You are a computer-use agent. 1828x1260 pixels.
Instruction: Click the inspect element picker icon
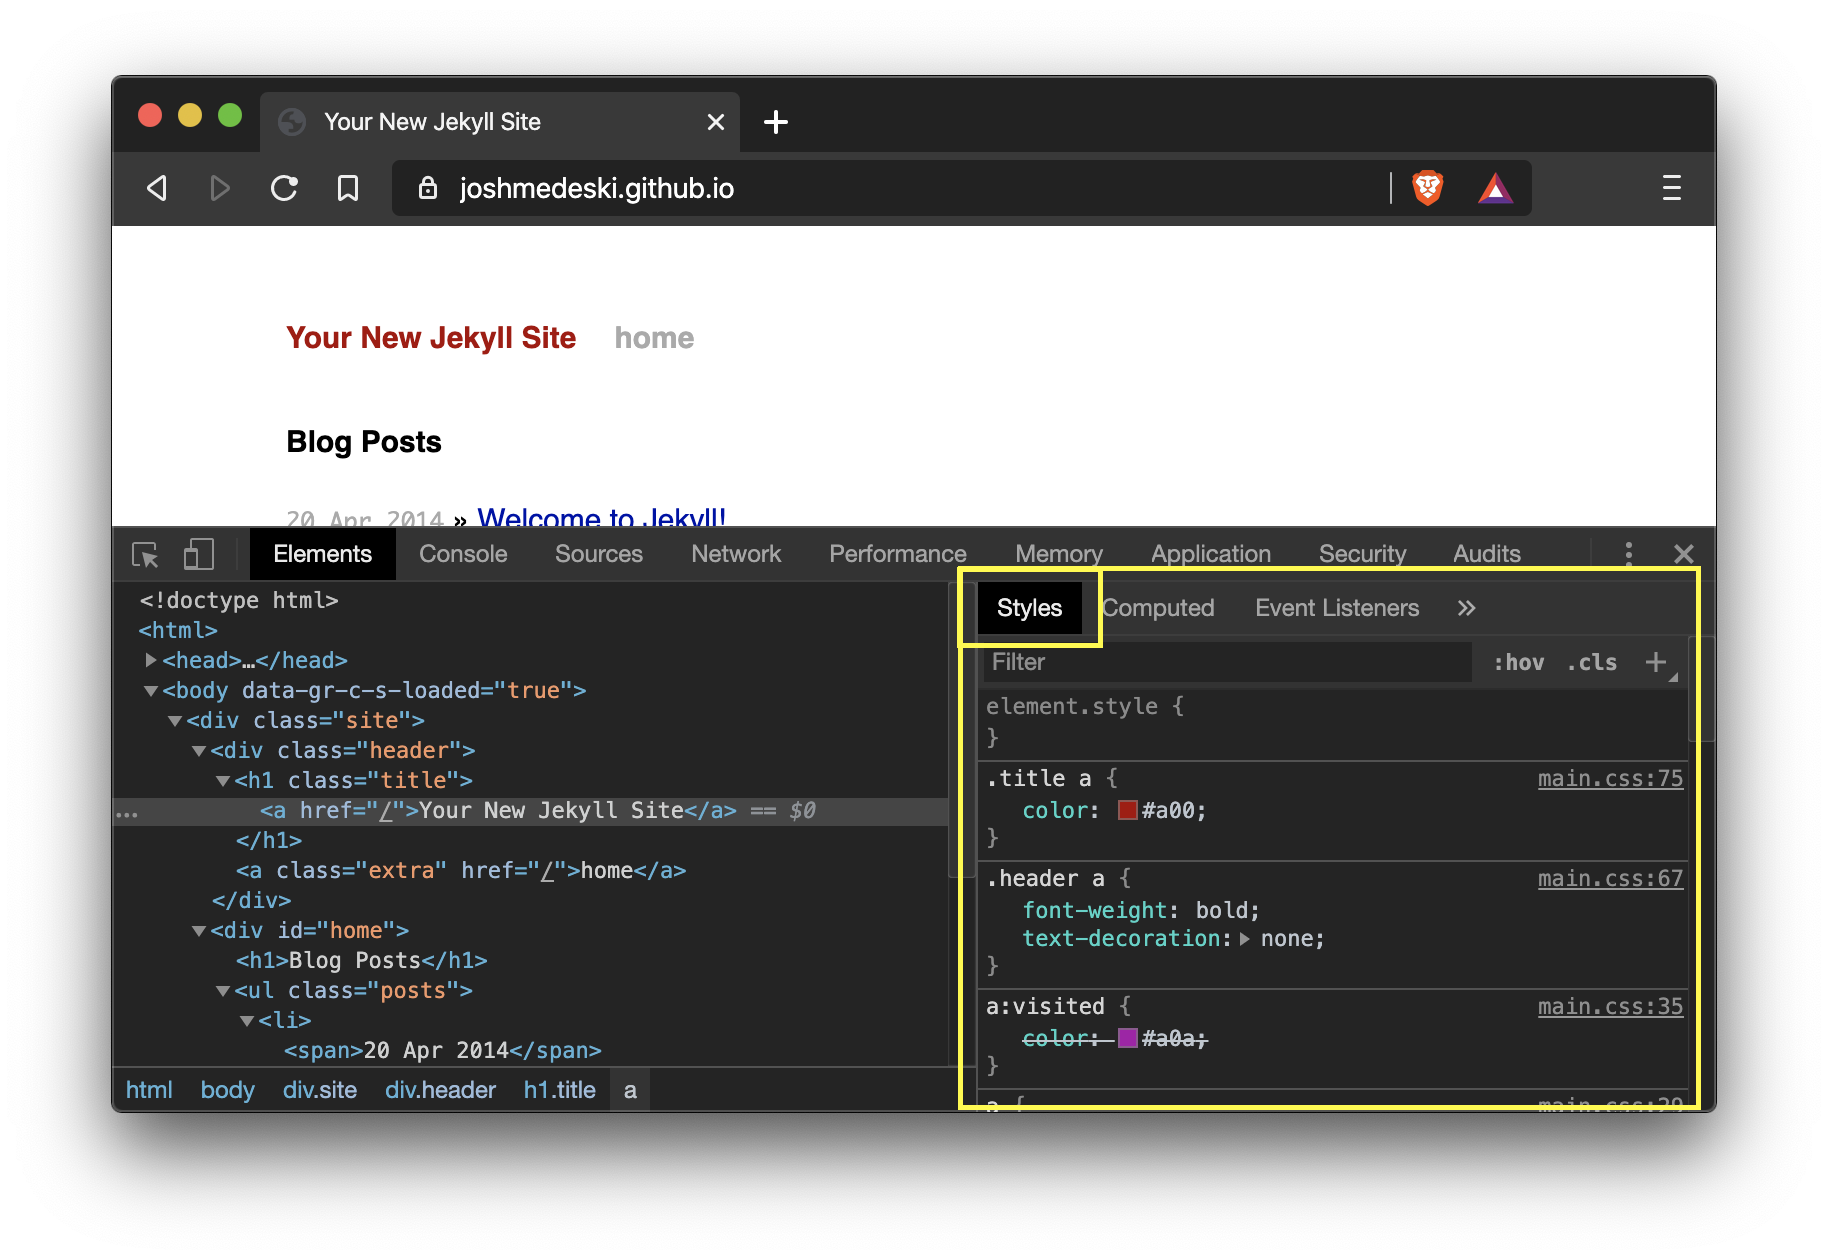click(145, 554)
